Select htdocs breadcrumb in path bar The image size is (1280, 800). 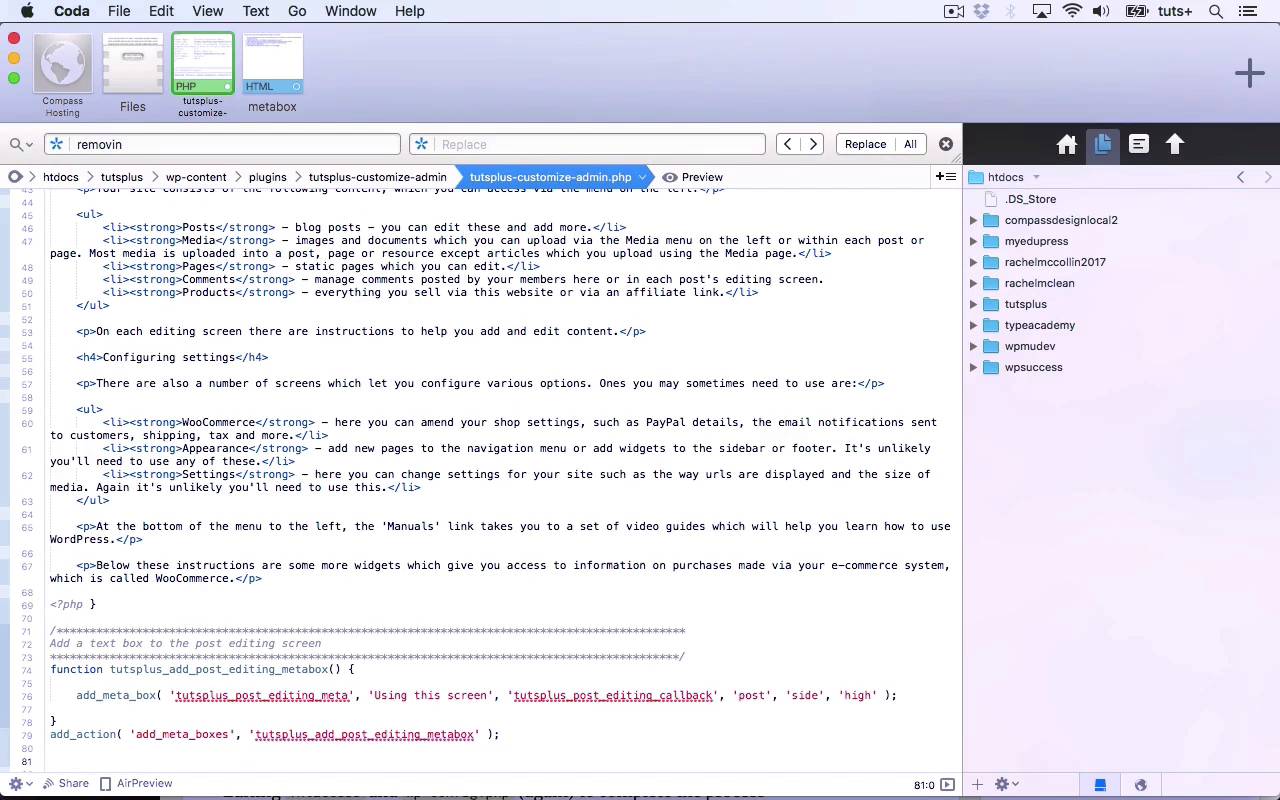pos(61,177)
